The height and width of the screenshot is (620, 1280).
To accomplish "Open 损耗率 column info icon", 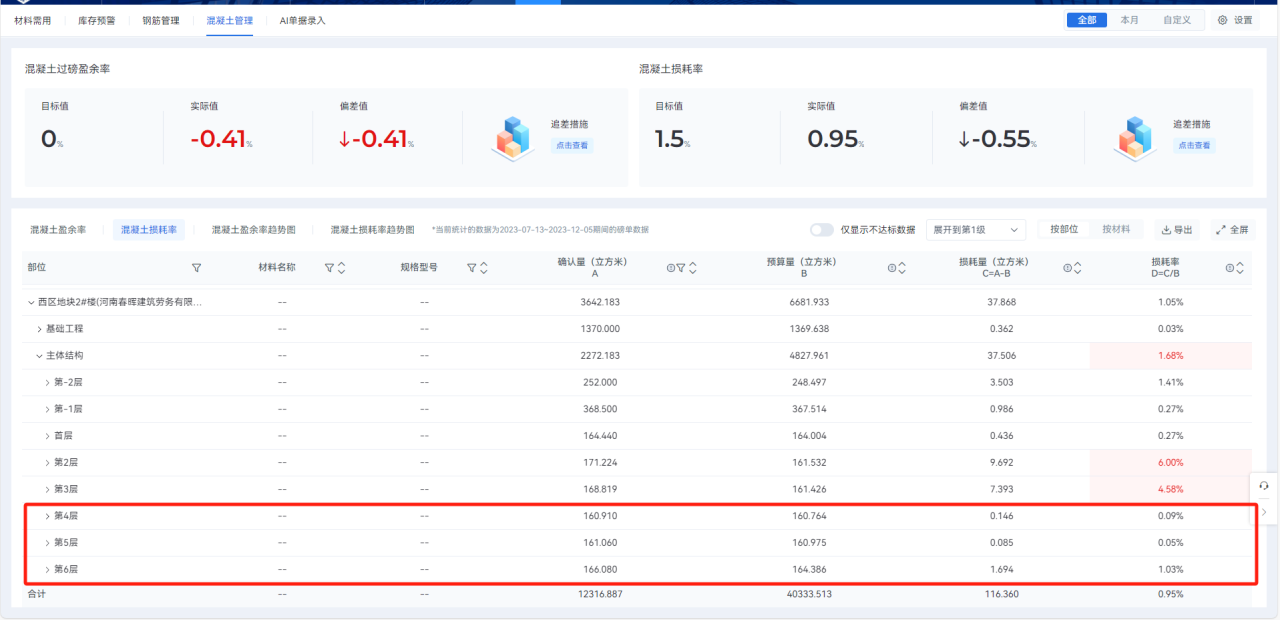I will point(1229,268).
